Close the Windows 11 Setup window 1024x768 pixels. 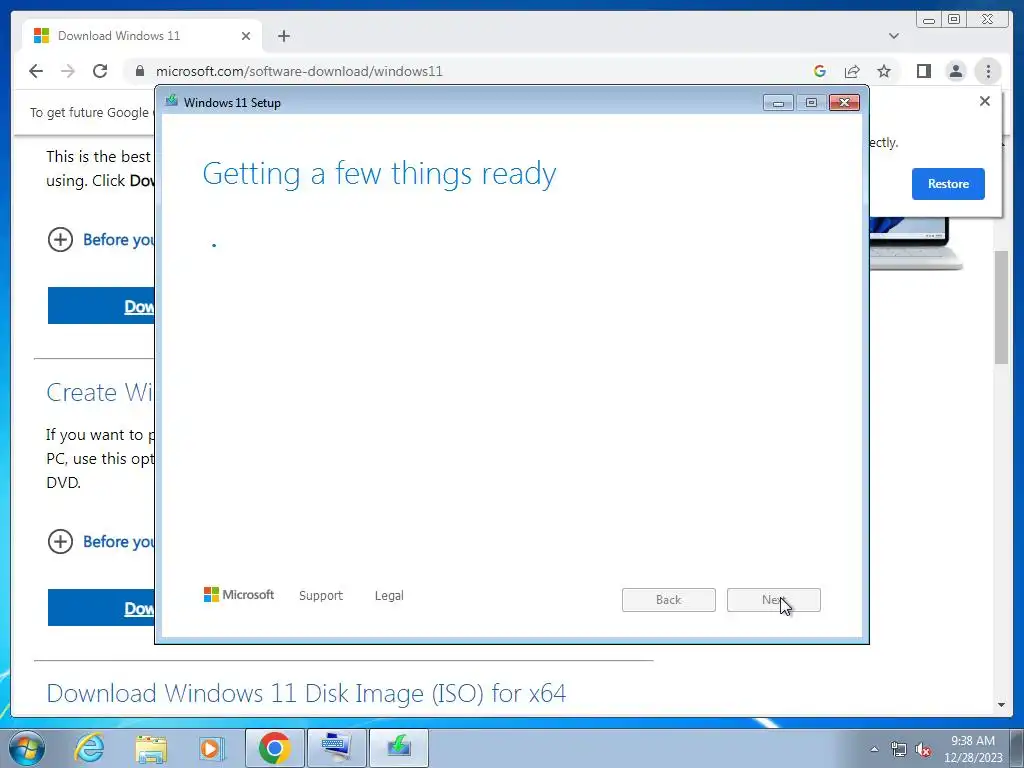844,103
